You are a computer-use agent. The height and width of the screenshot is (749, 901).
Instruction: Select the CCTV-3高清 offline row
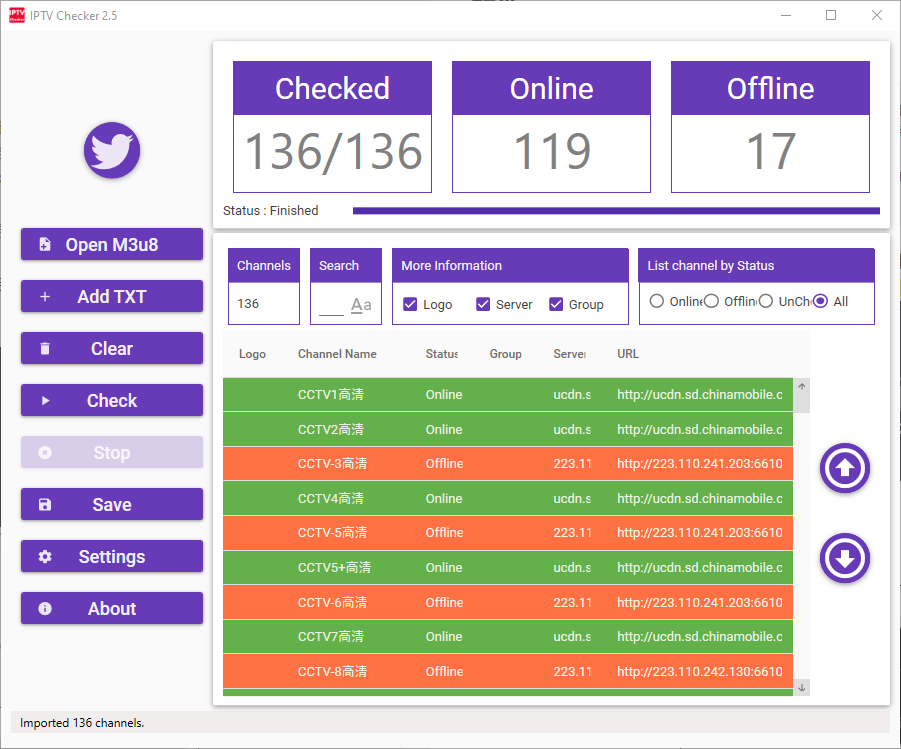[x=508, y=464]
